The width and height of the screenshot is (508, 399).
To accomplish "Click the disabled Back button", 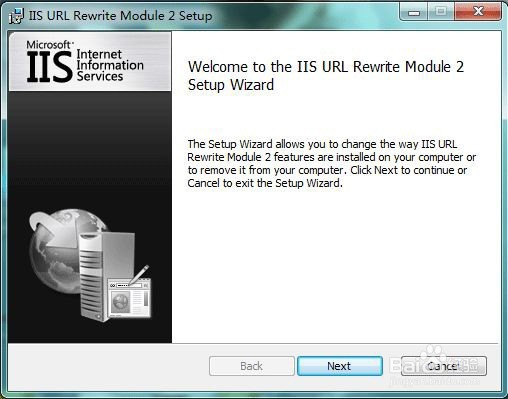I will [x=252, y=366].
